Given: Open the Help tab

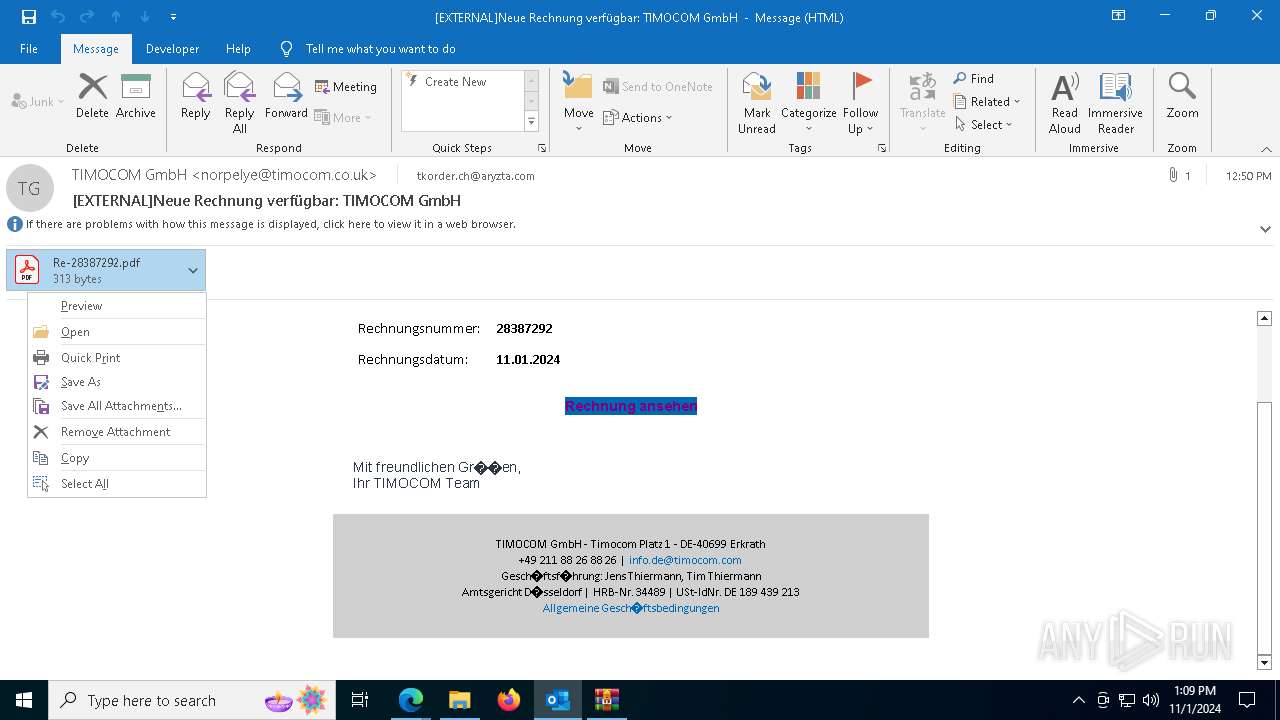Looking at the screenshot, I should pyautogui.click(x=238, y=48).
